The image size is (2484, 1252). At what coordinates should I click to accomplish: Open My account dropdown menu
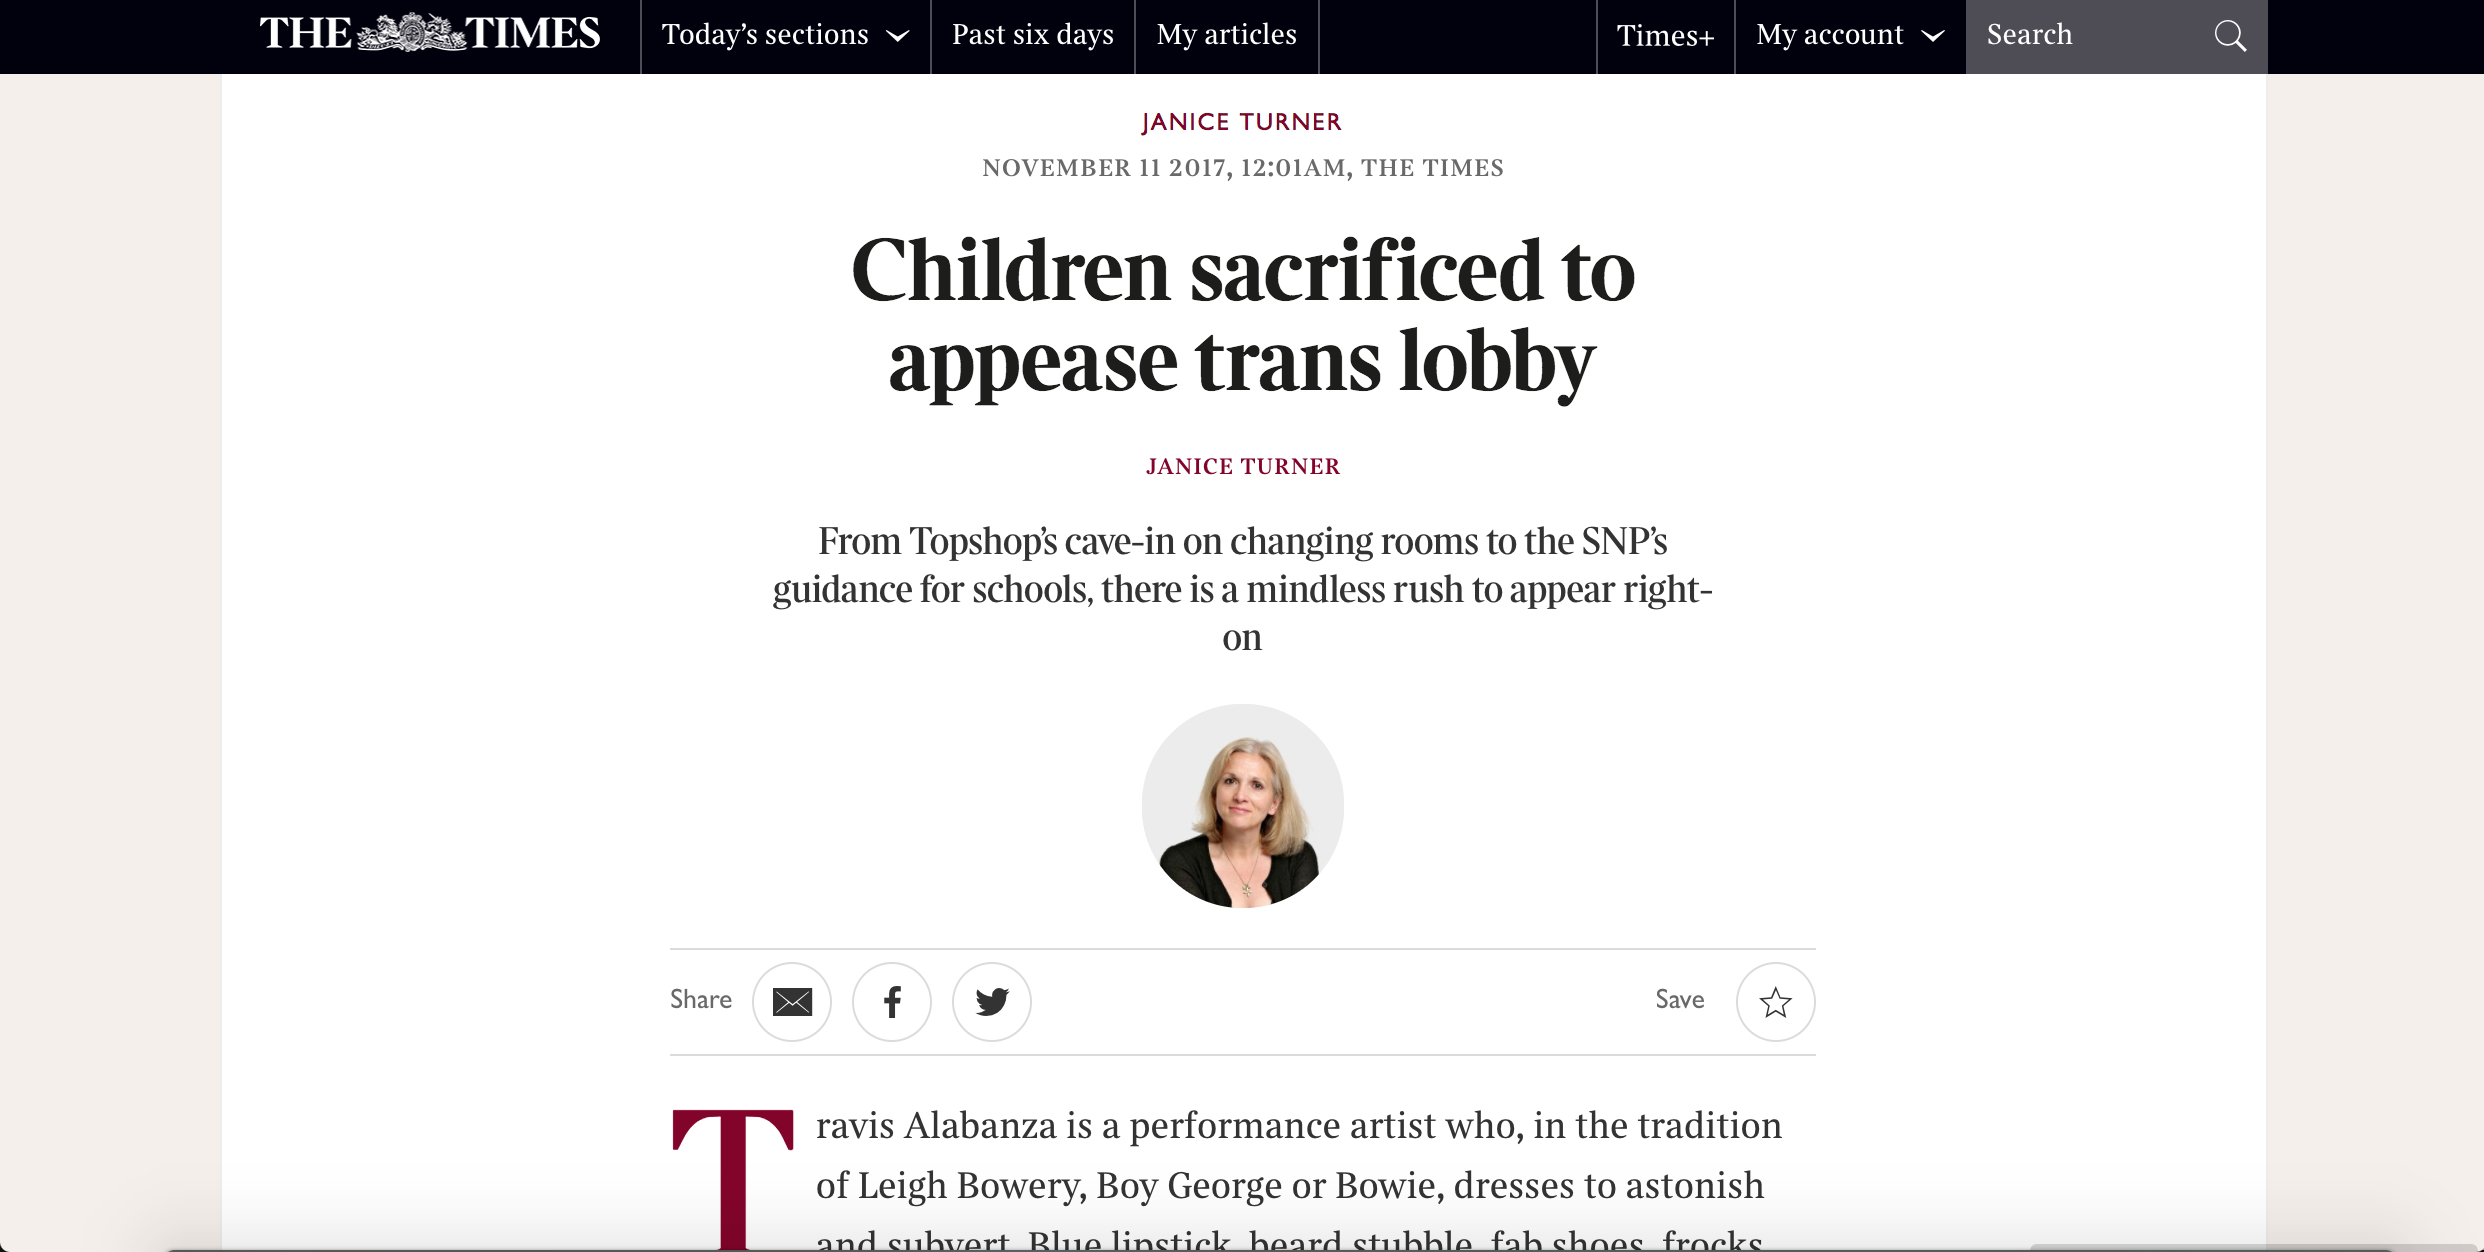[x=1849, y=35]
